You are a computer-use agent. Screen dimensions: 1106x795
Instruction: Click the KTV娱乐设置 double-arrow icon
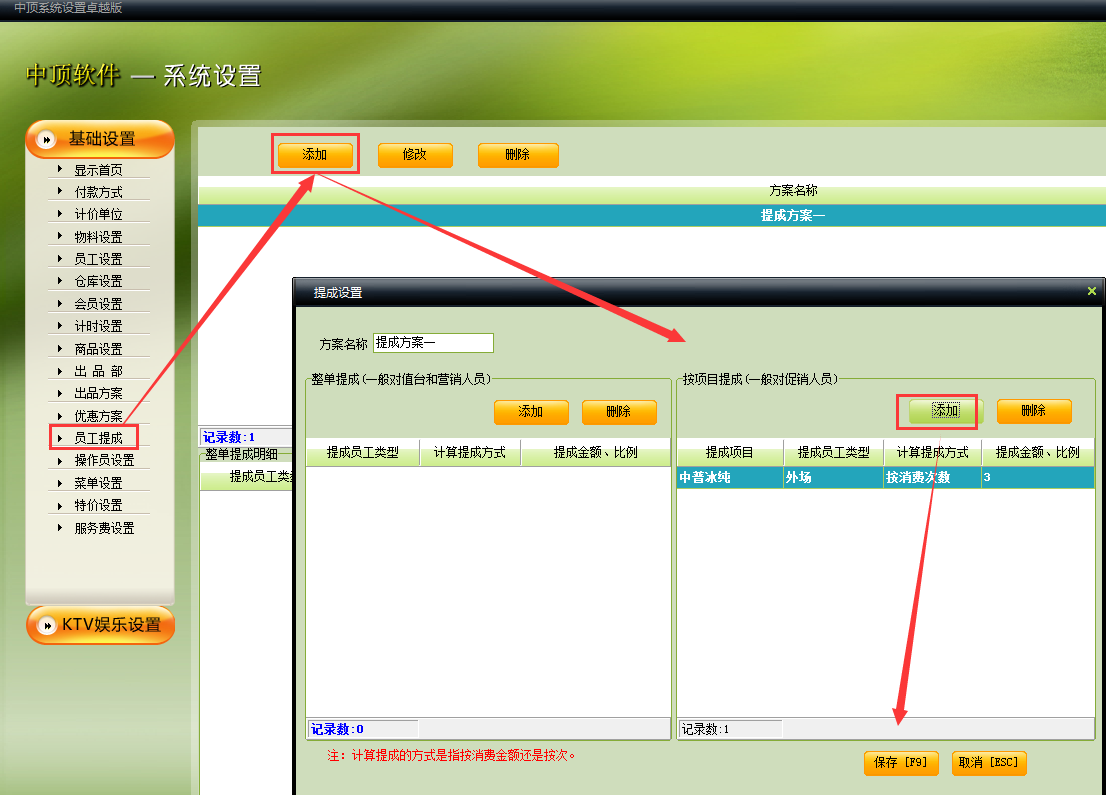46,625
